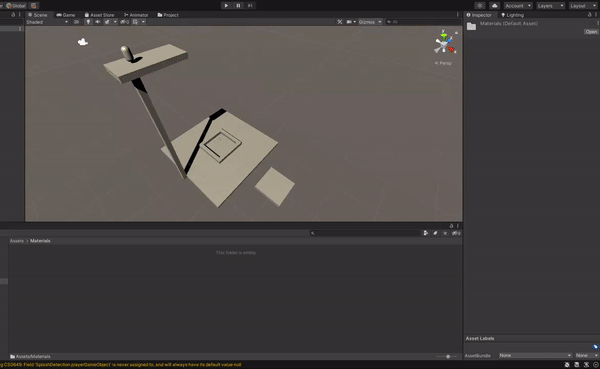Viewport: 600px width, 369px height.
Task: Start Play mode with the Play button
Action: click(x=226, y=5)
